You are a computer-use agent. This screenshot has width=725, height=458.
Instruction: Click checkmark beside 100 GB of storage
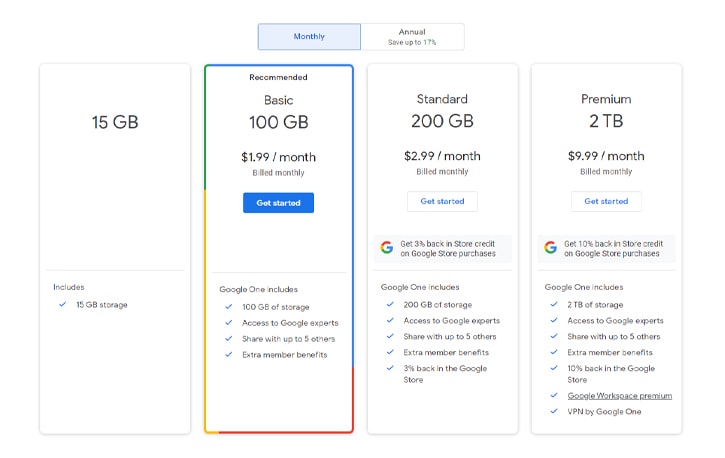pos(228,307)
